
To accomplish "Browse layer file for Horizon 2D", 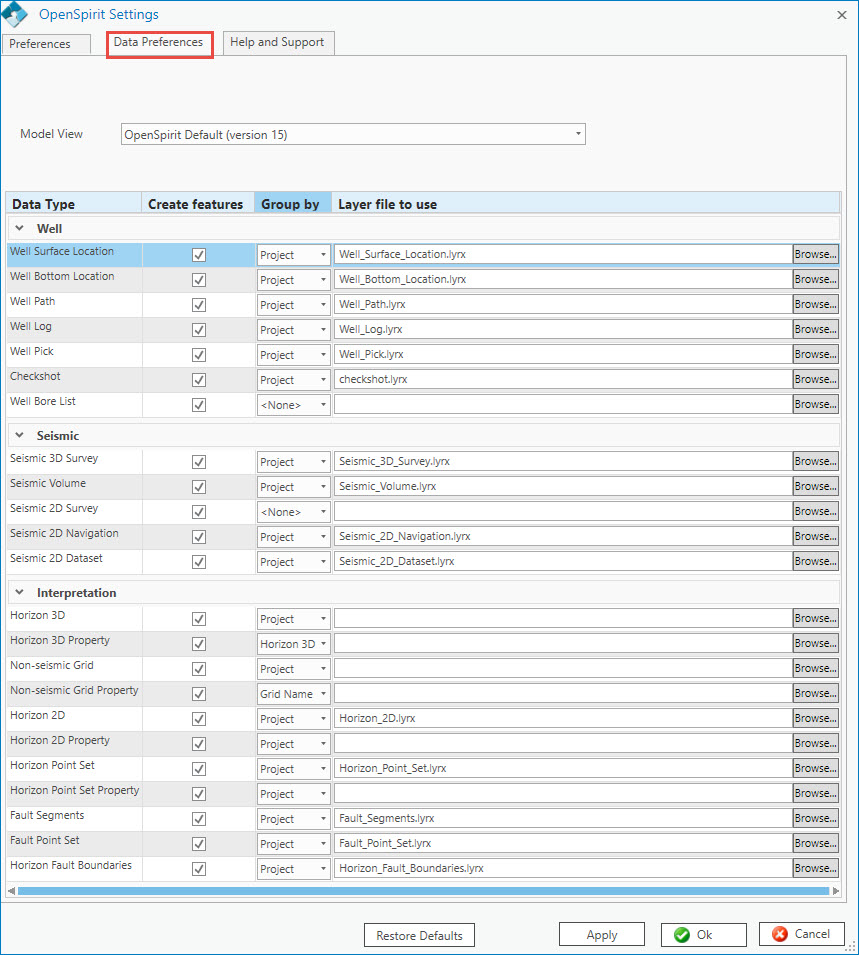I will click(816, 719).
